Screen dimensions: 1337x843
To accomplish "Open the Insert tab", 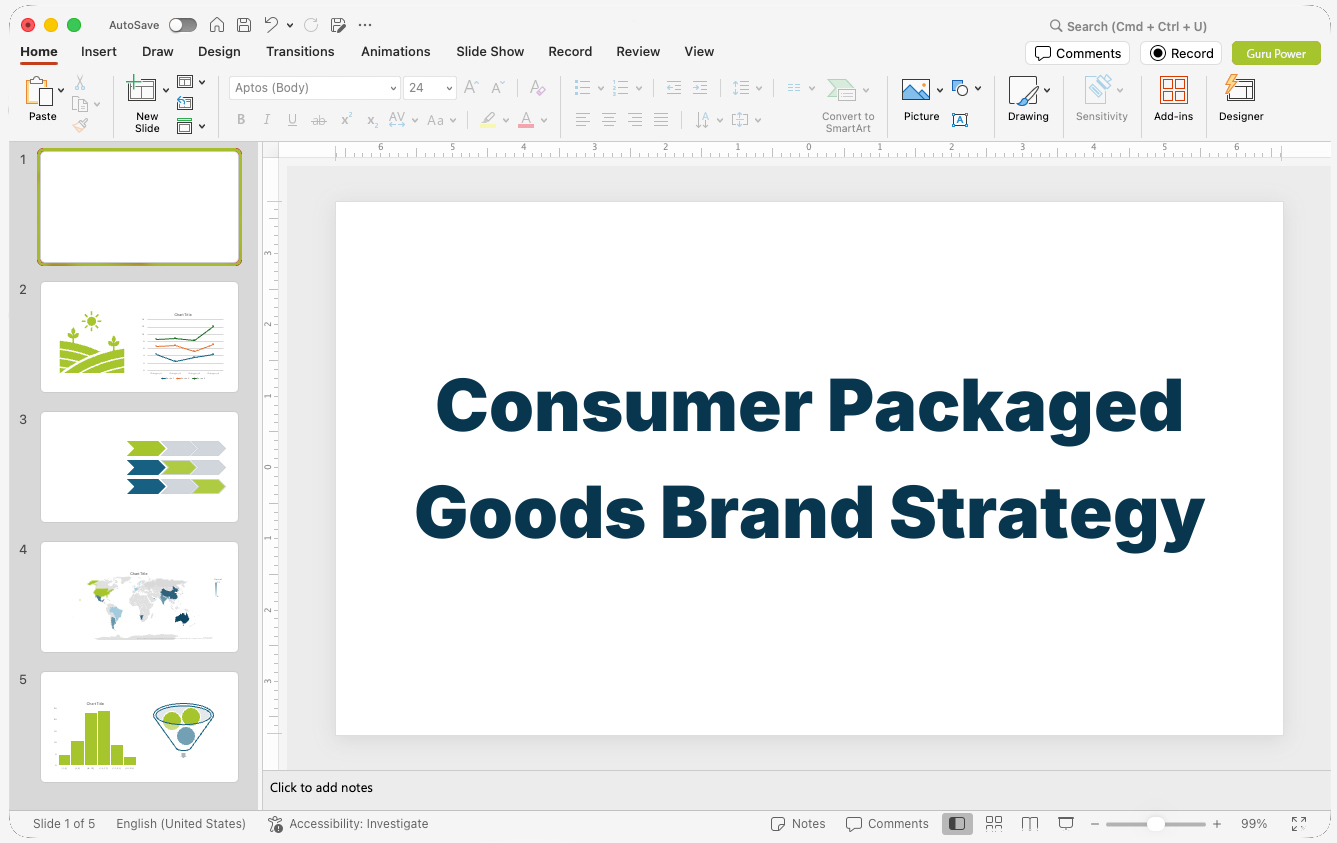I will (x=99, y=52).
